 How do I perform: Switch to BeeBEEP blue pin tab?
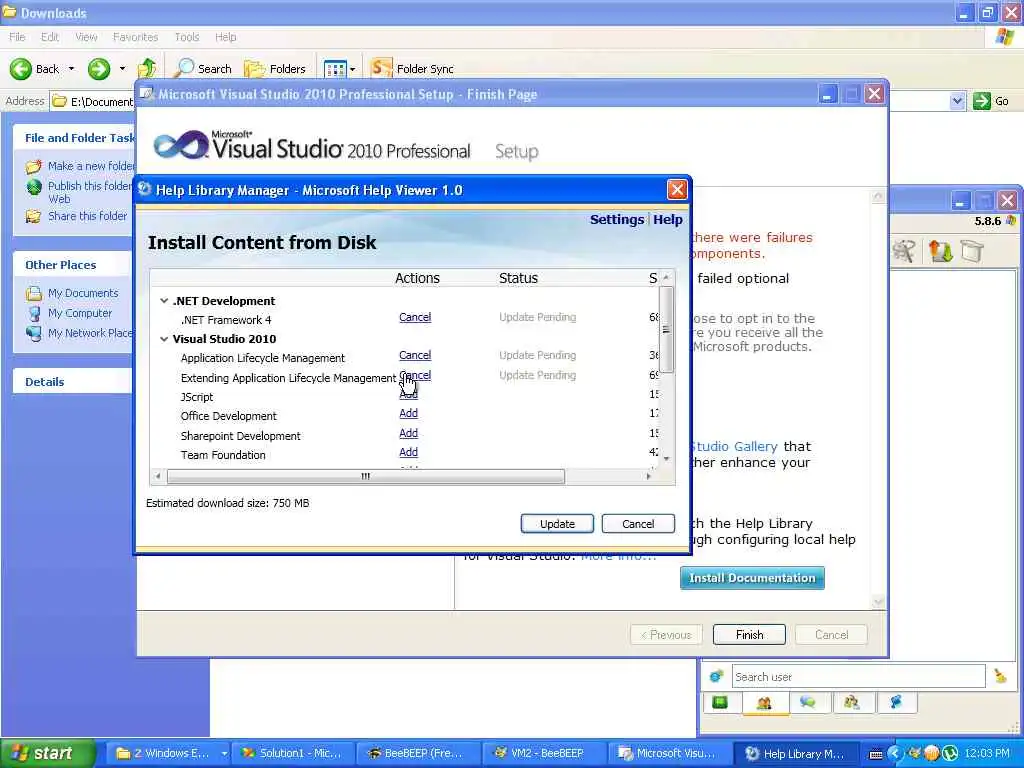point(896,703)
